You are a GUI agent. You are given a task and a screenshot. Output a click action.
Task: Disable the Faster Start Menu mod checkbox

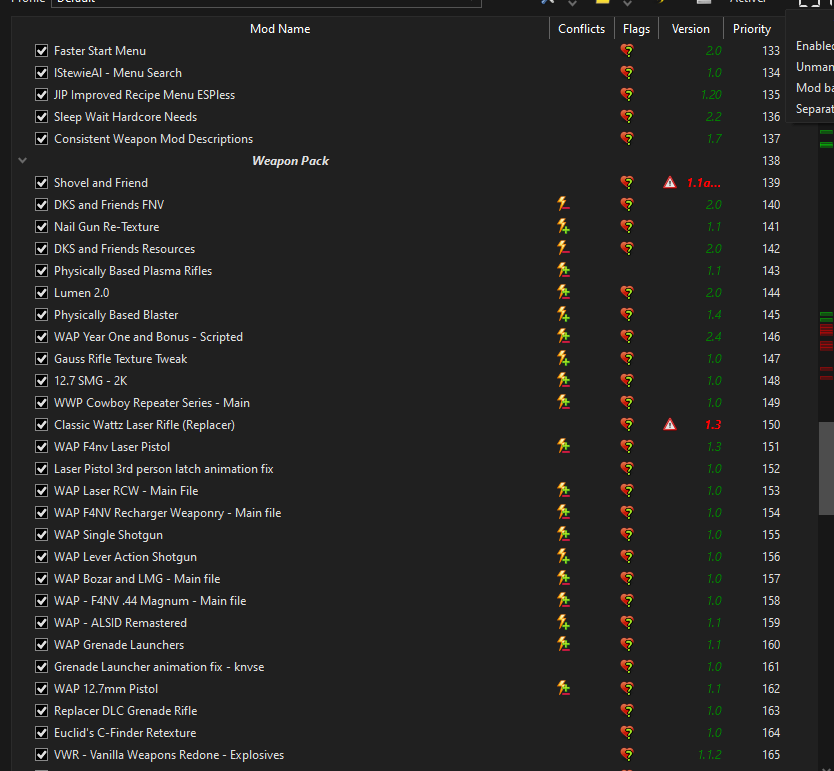41,51
